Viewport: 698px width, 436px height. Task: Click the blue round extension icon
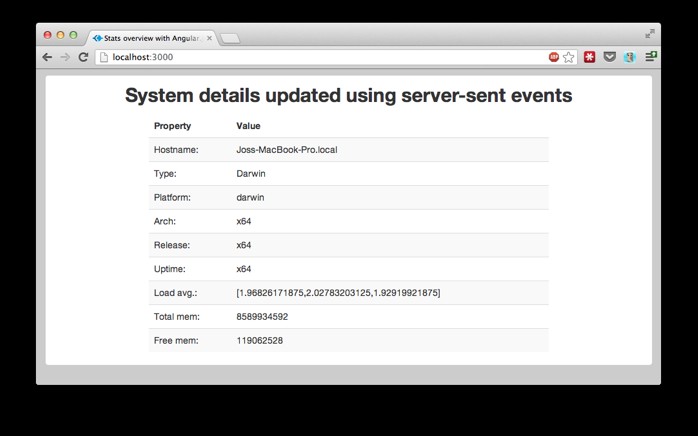(x=629, y=57)
